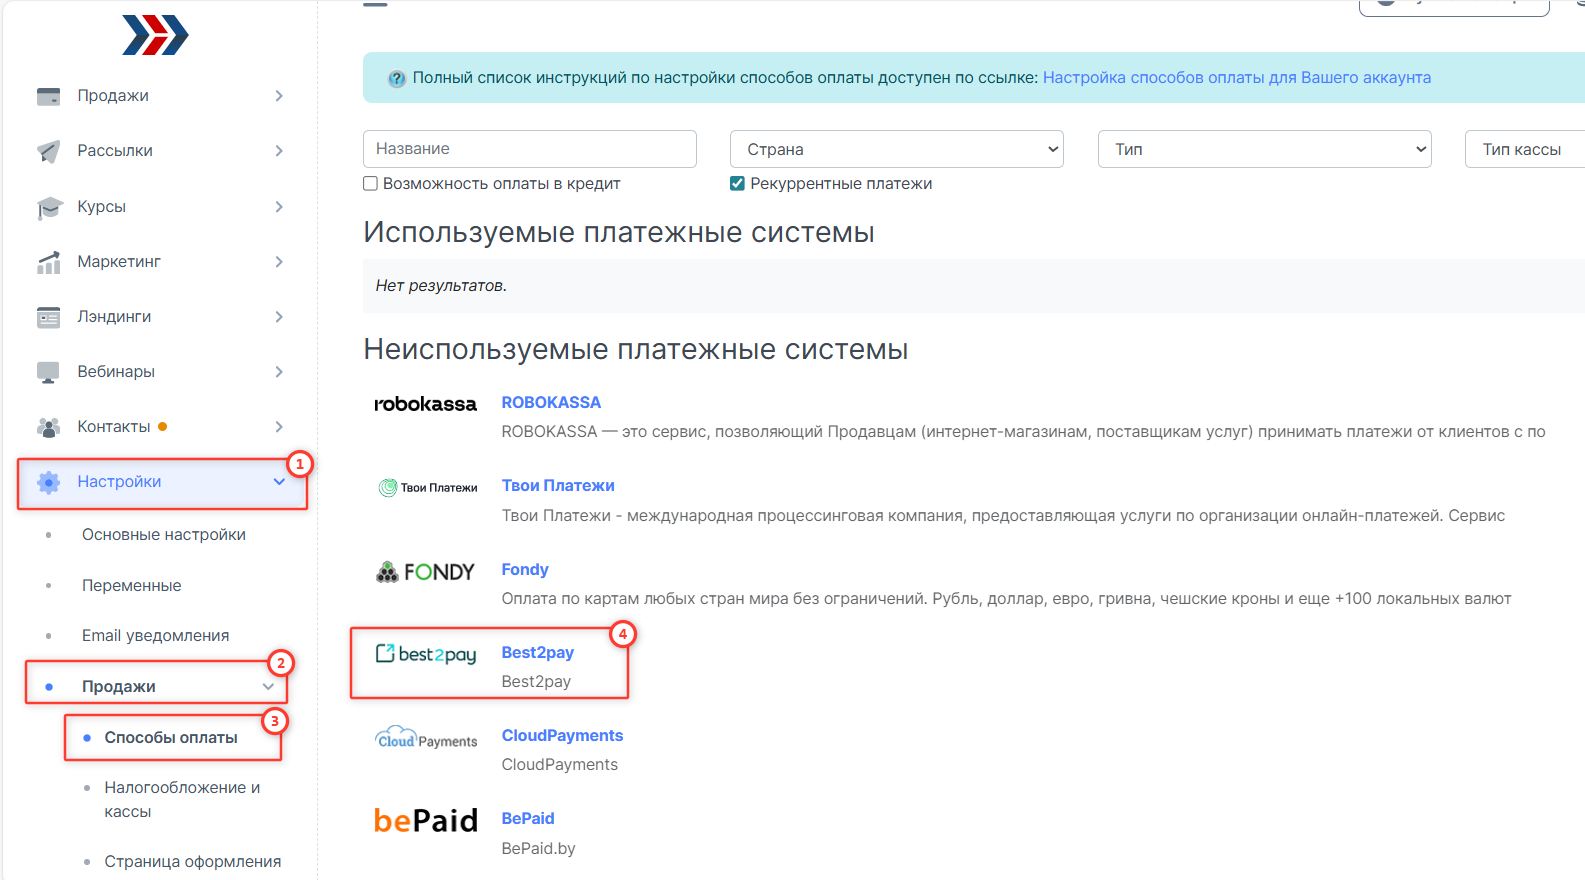Uncheck Рекуррентные платежи checkbox
Image resolution: width=1585 pixels, height=880 pixels.
coord(737,184)
